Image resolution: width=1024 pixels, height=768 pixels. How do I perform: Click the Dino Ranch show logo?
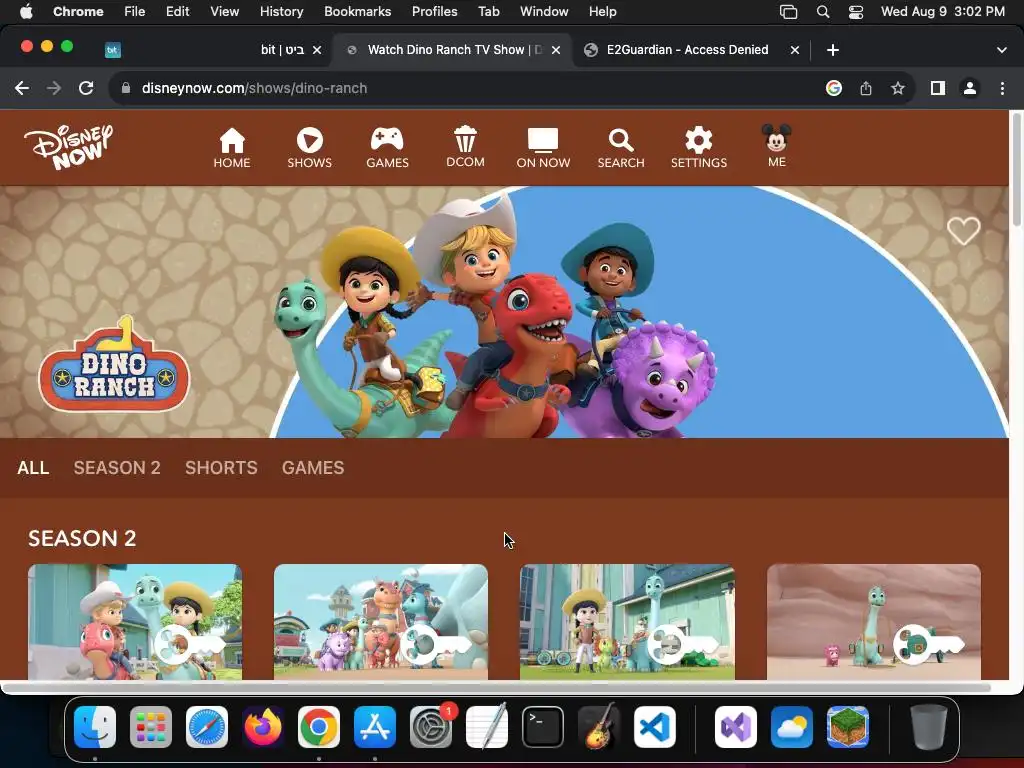(x=114, y=366)
